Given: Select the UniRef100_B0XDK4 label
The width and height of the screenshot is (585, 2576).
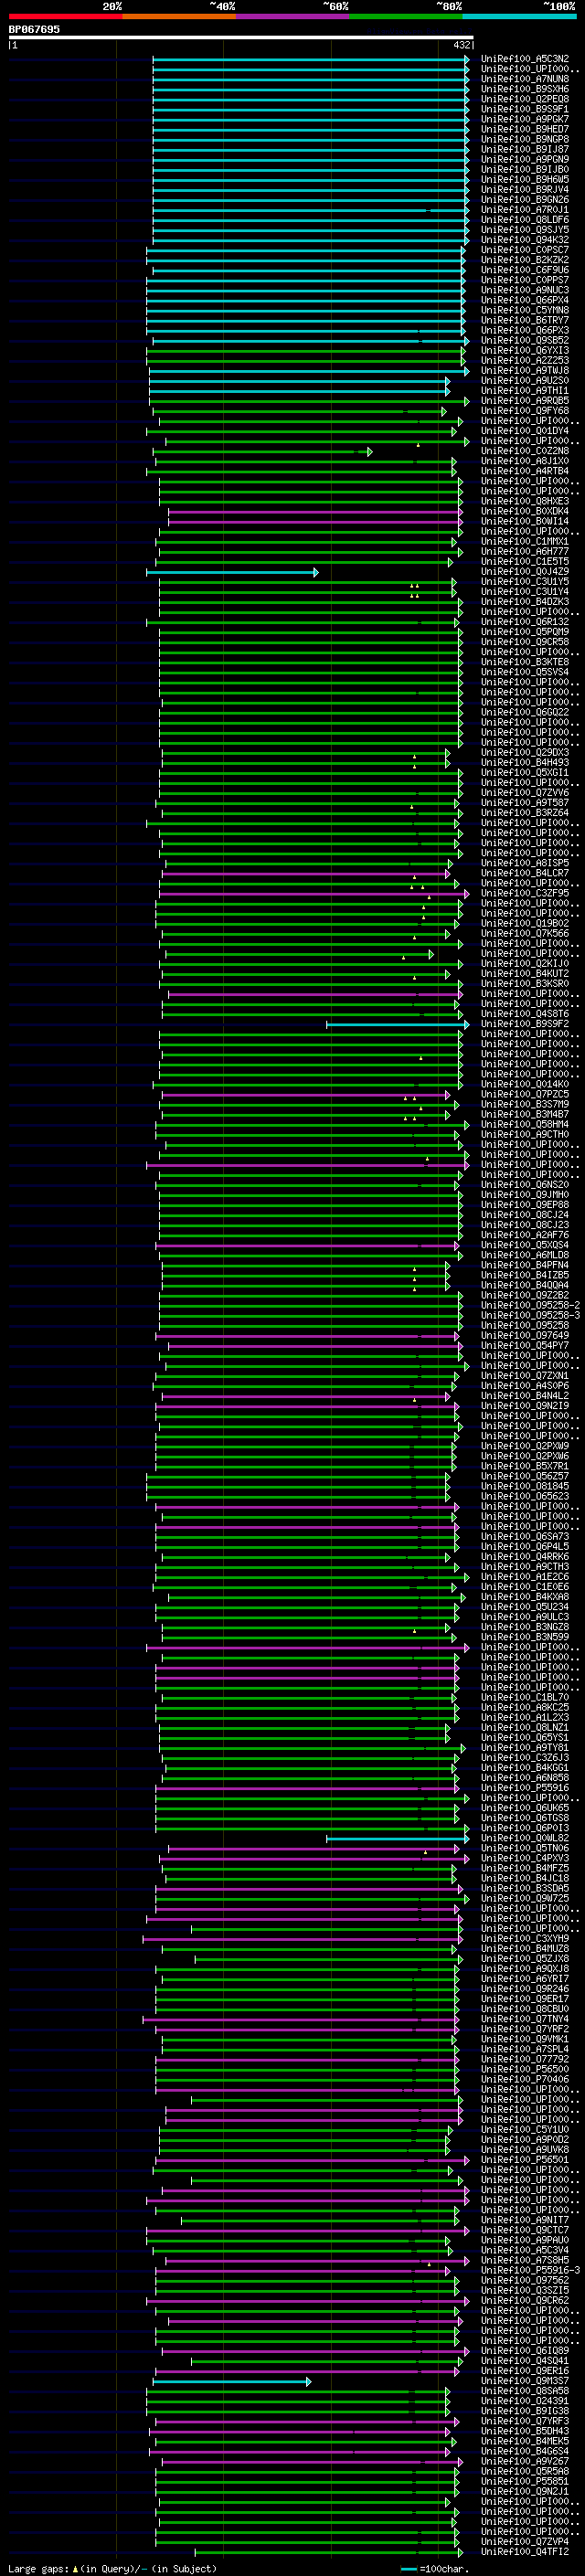Looking at the screenshot, I should pos(525,511).
